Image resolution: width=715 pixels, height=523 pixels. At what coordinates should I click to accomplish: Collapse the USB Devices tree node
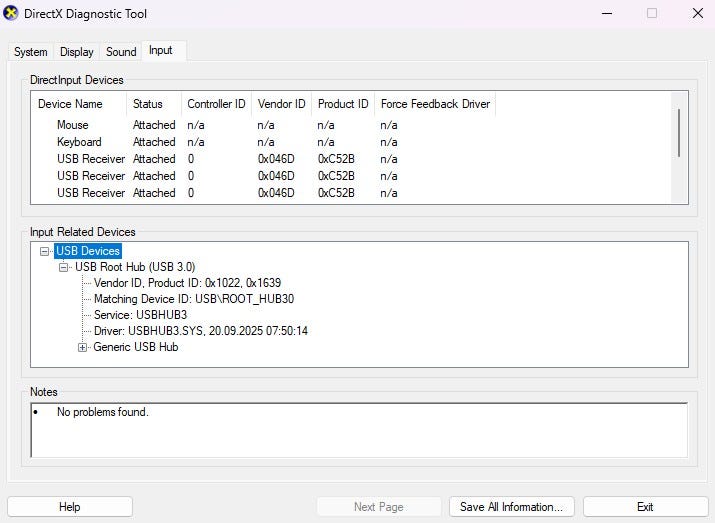click(45, 252)
